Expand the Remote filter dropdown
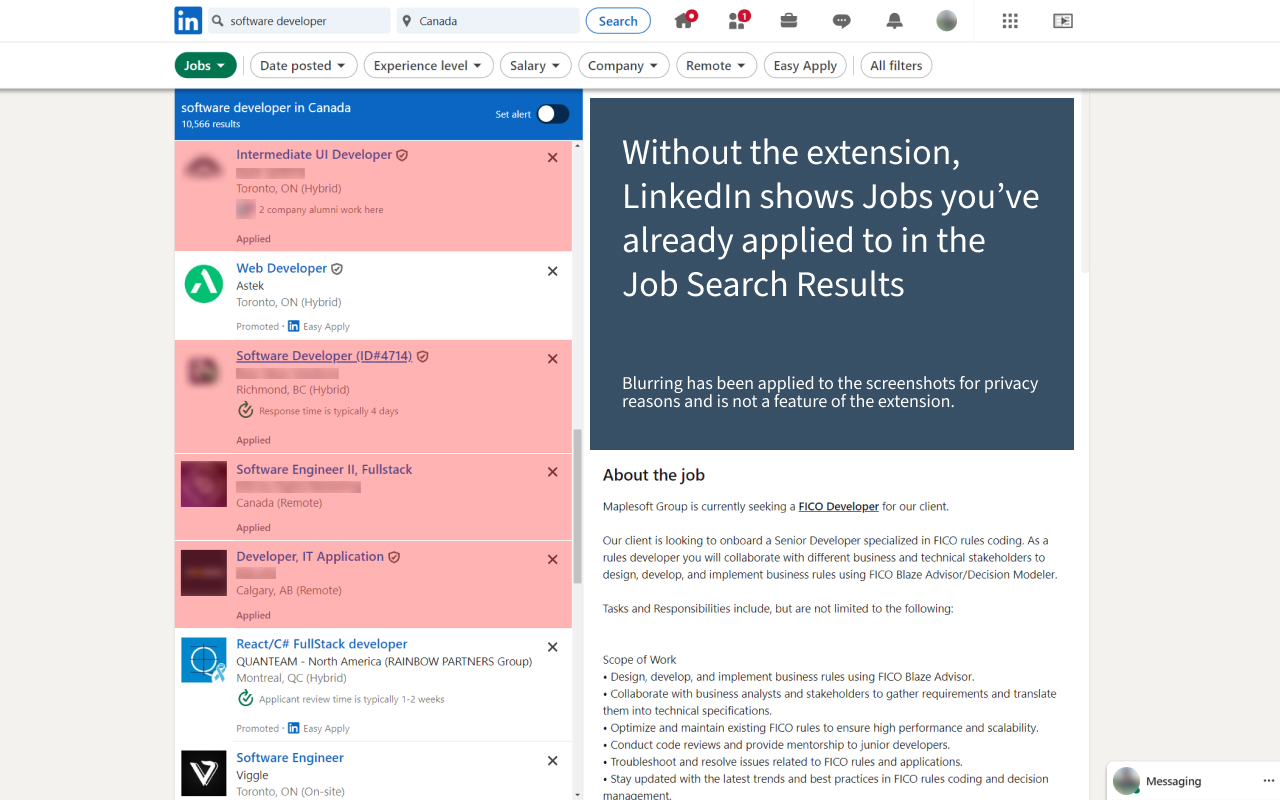 point(716,66)
